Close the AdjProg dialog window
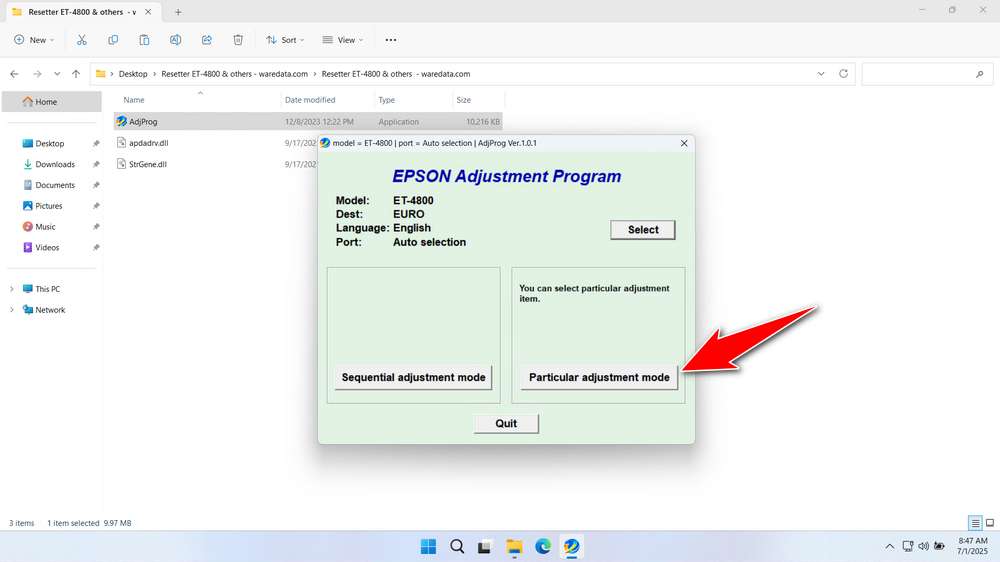This screenshot has height=562, width=1000. point(684,143)
